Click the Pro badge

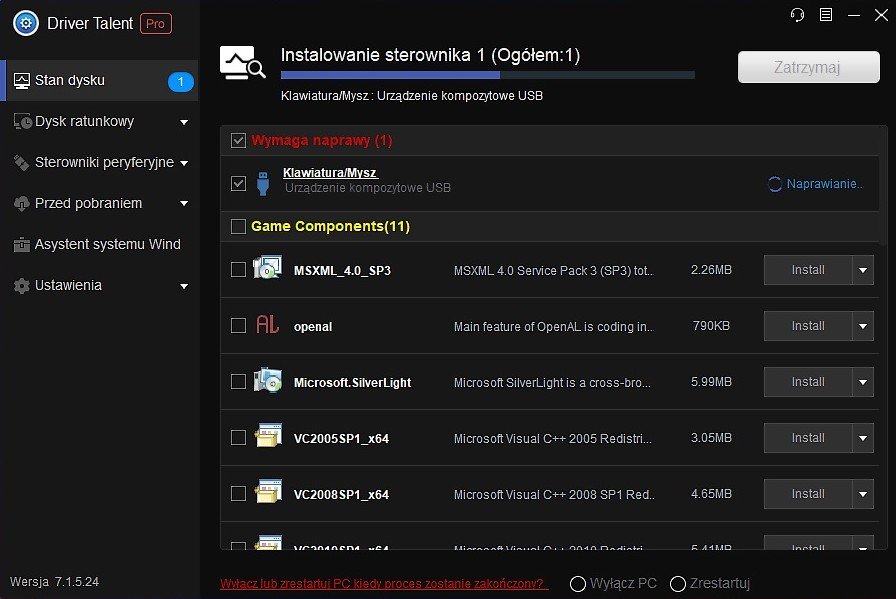point(155,24)
